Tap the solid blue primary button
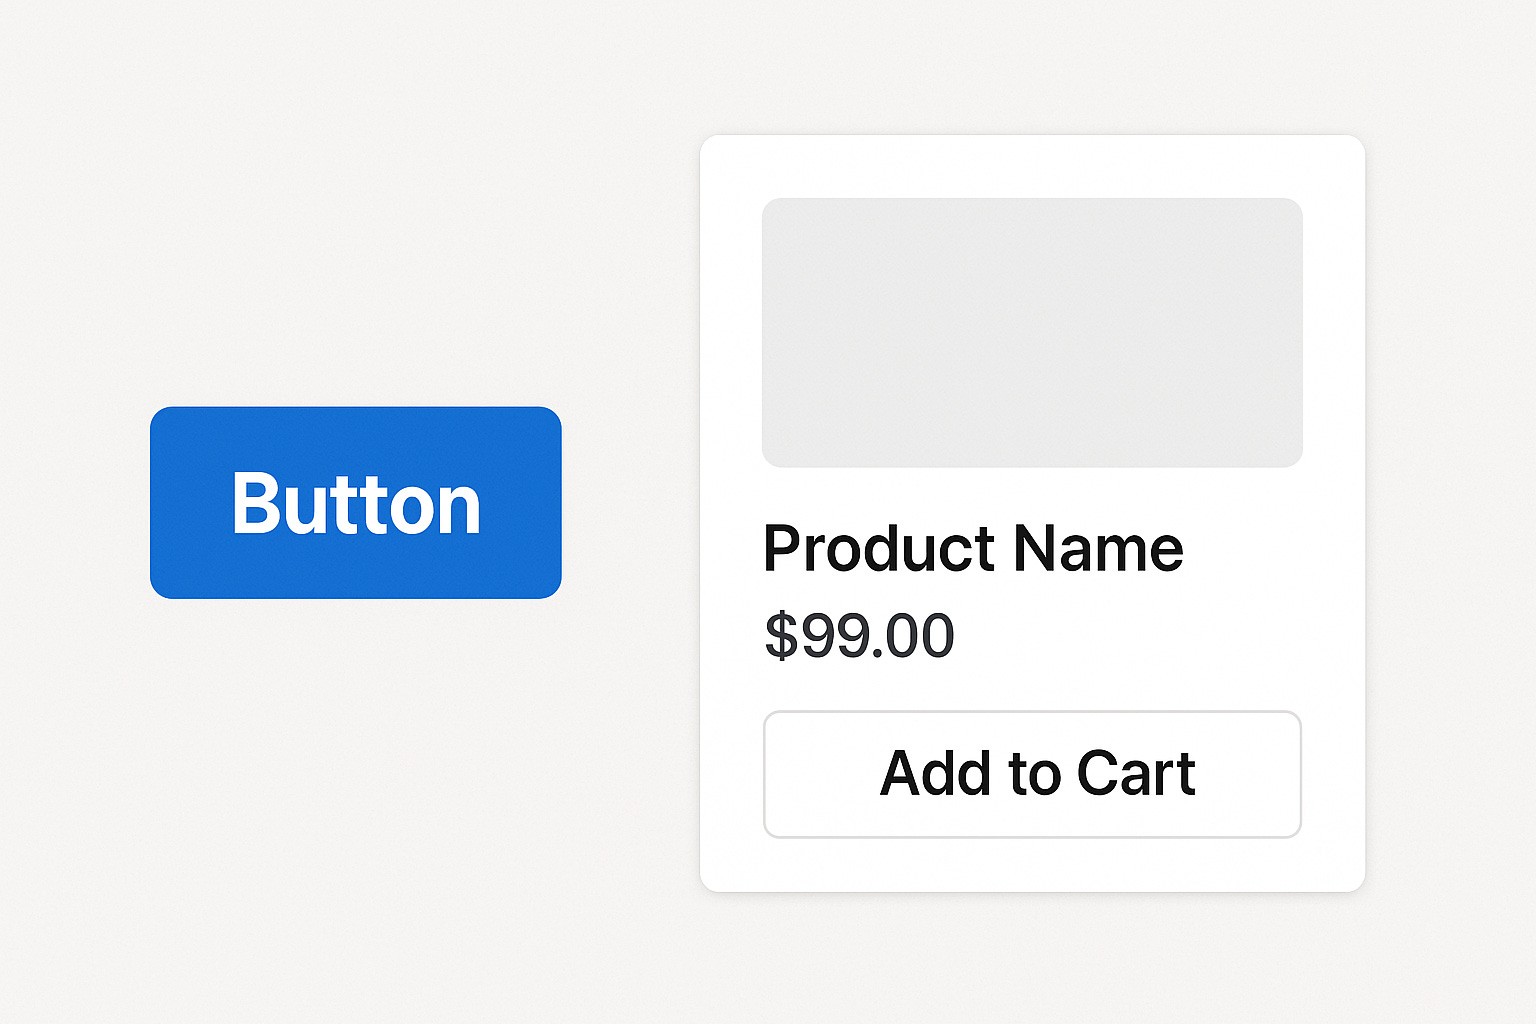This screenshot has width=1536, height=1024. 356,503
